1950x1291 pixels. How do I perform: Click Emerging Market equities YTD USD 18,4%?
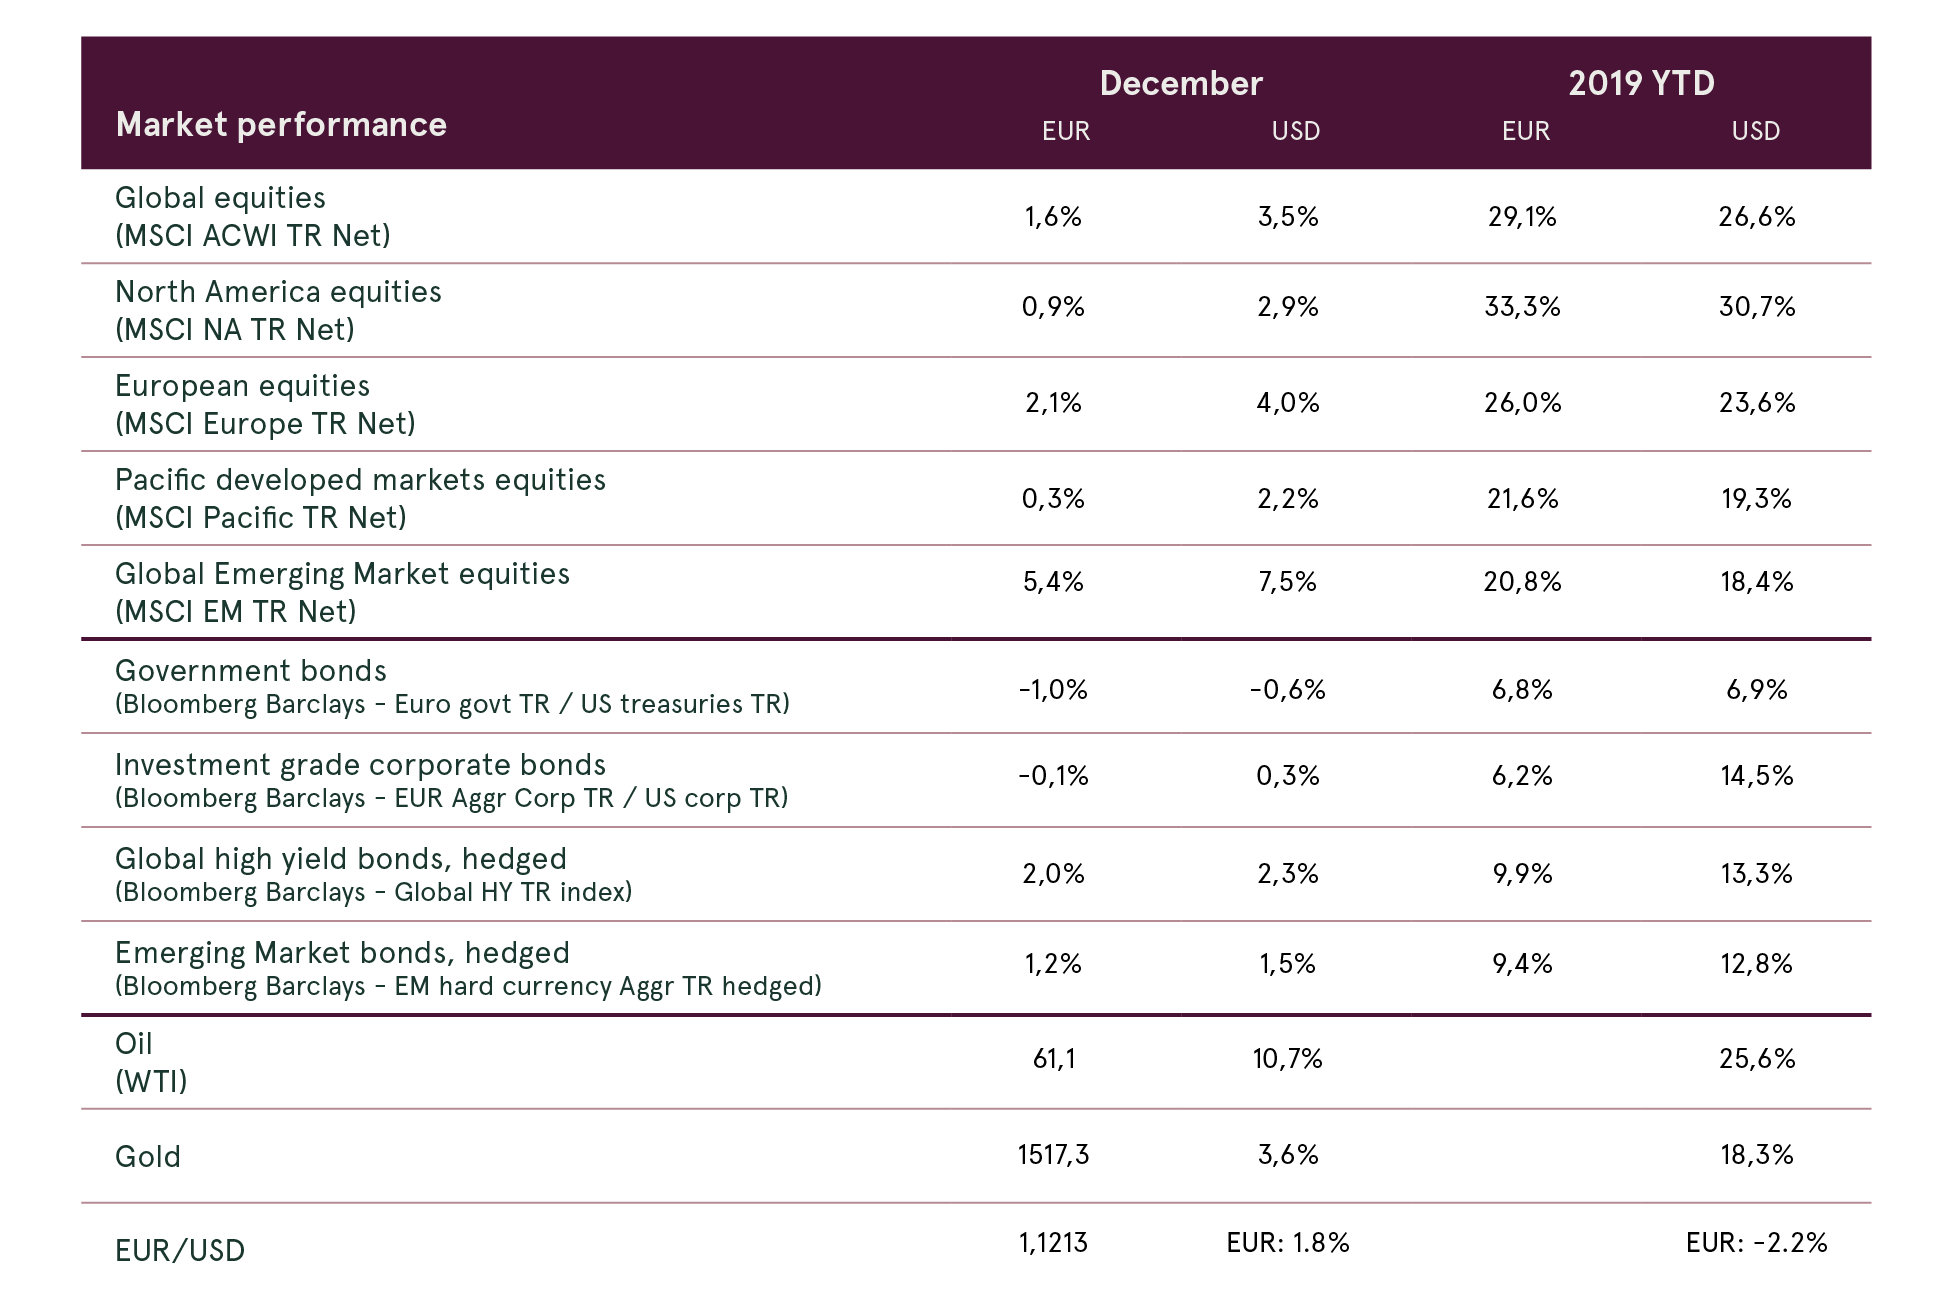click(x=1757, y=582)
